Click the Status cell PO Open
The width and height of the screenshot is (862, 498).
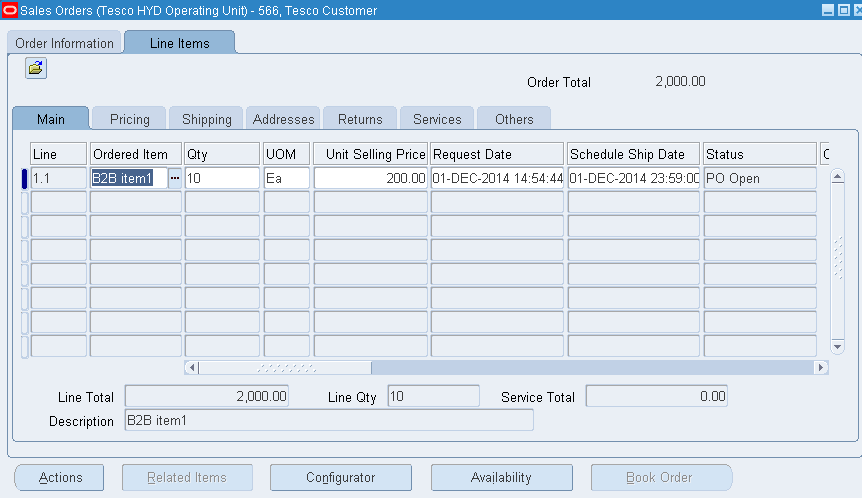[x=760, y=178]
